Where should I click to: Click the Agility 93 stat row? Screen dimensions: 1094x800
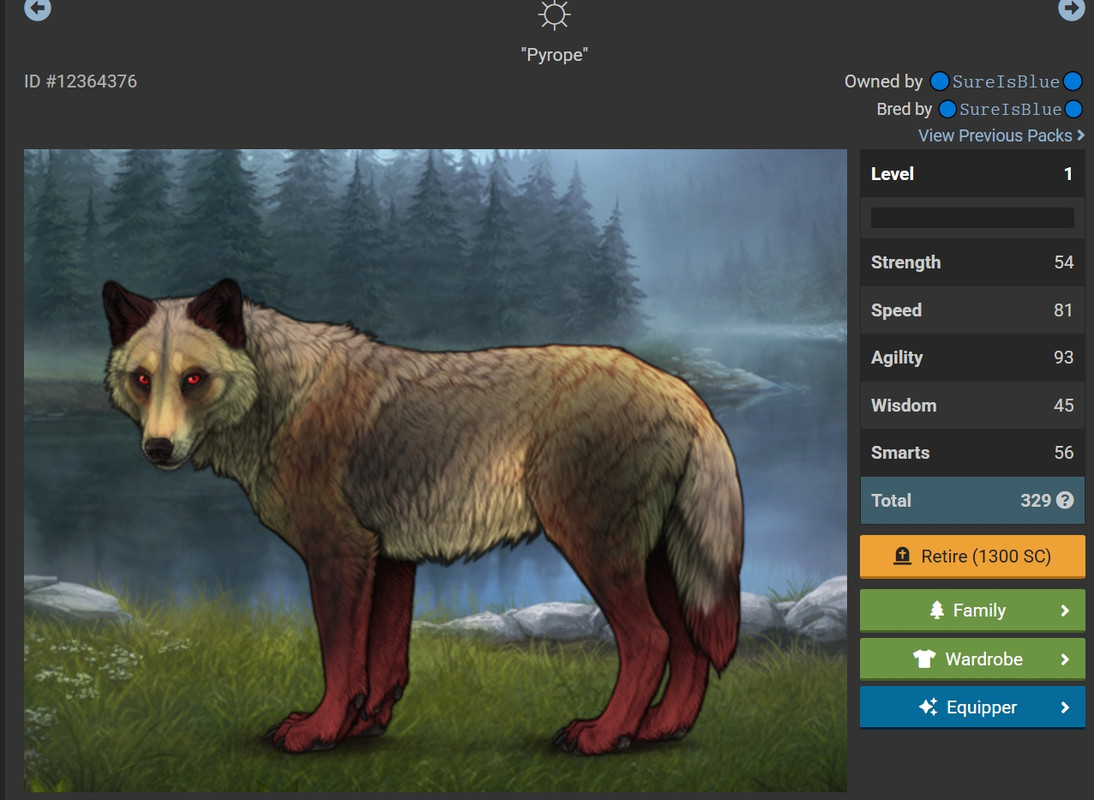click(972, 357)
